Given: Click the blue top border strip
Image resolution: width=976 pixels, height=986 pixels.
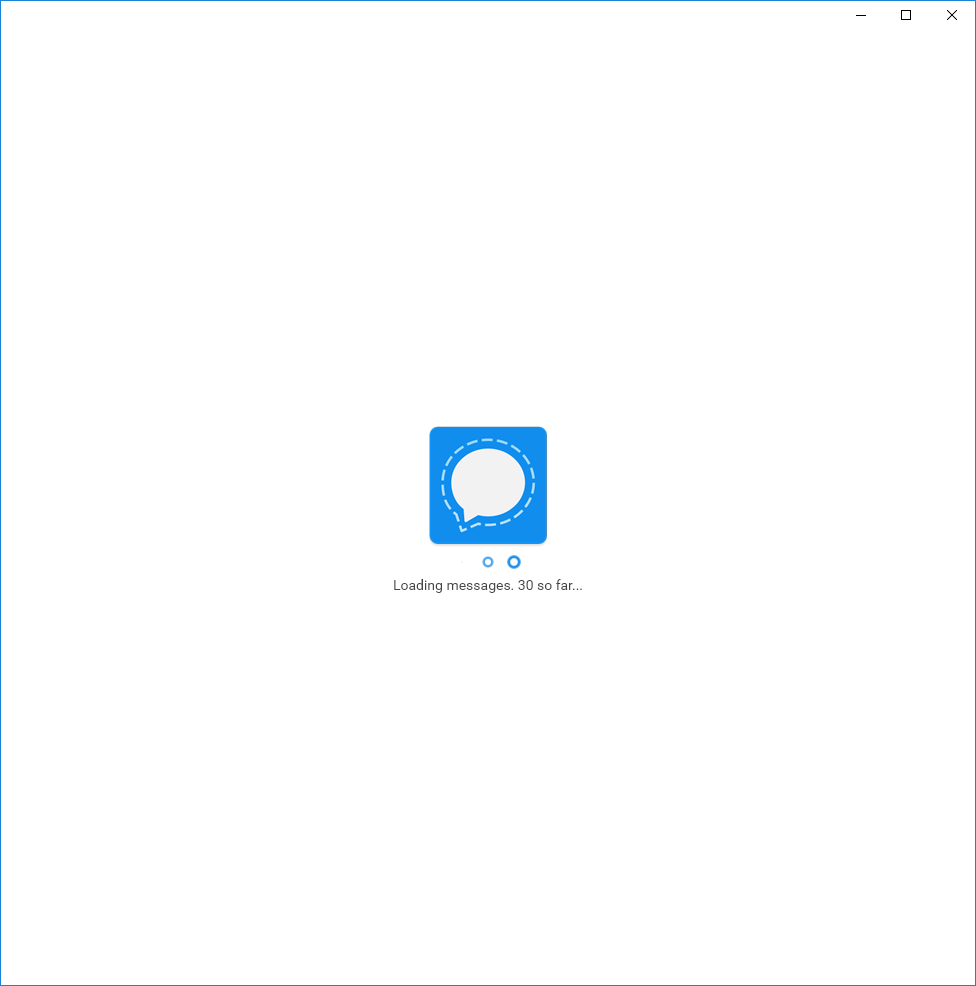Looking at the screenshot, I should (488, 3).
